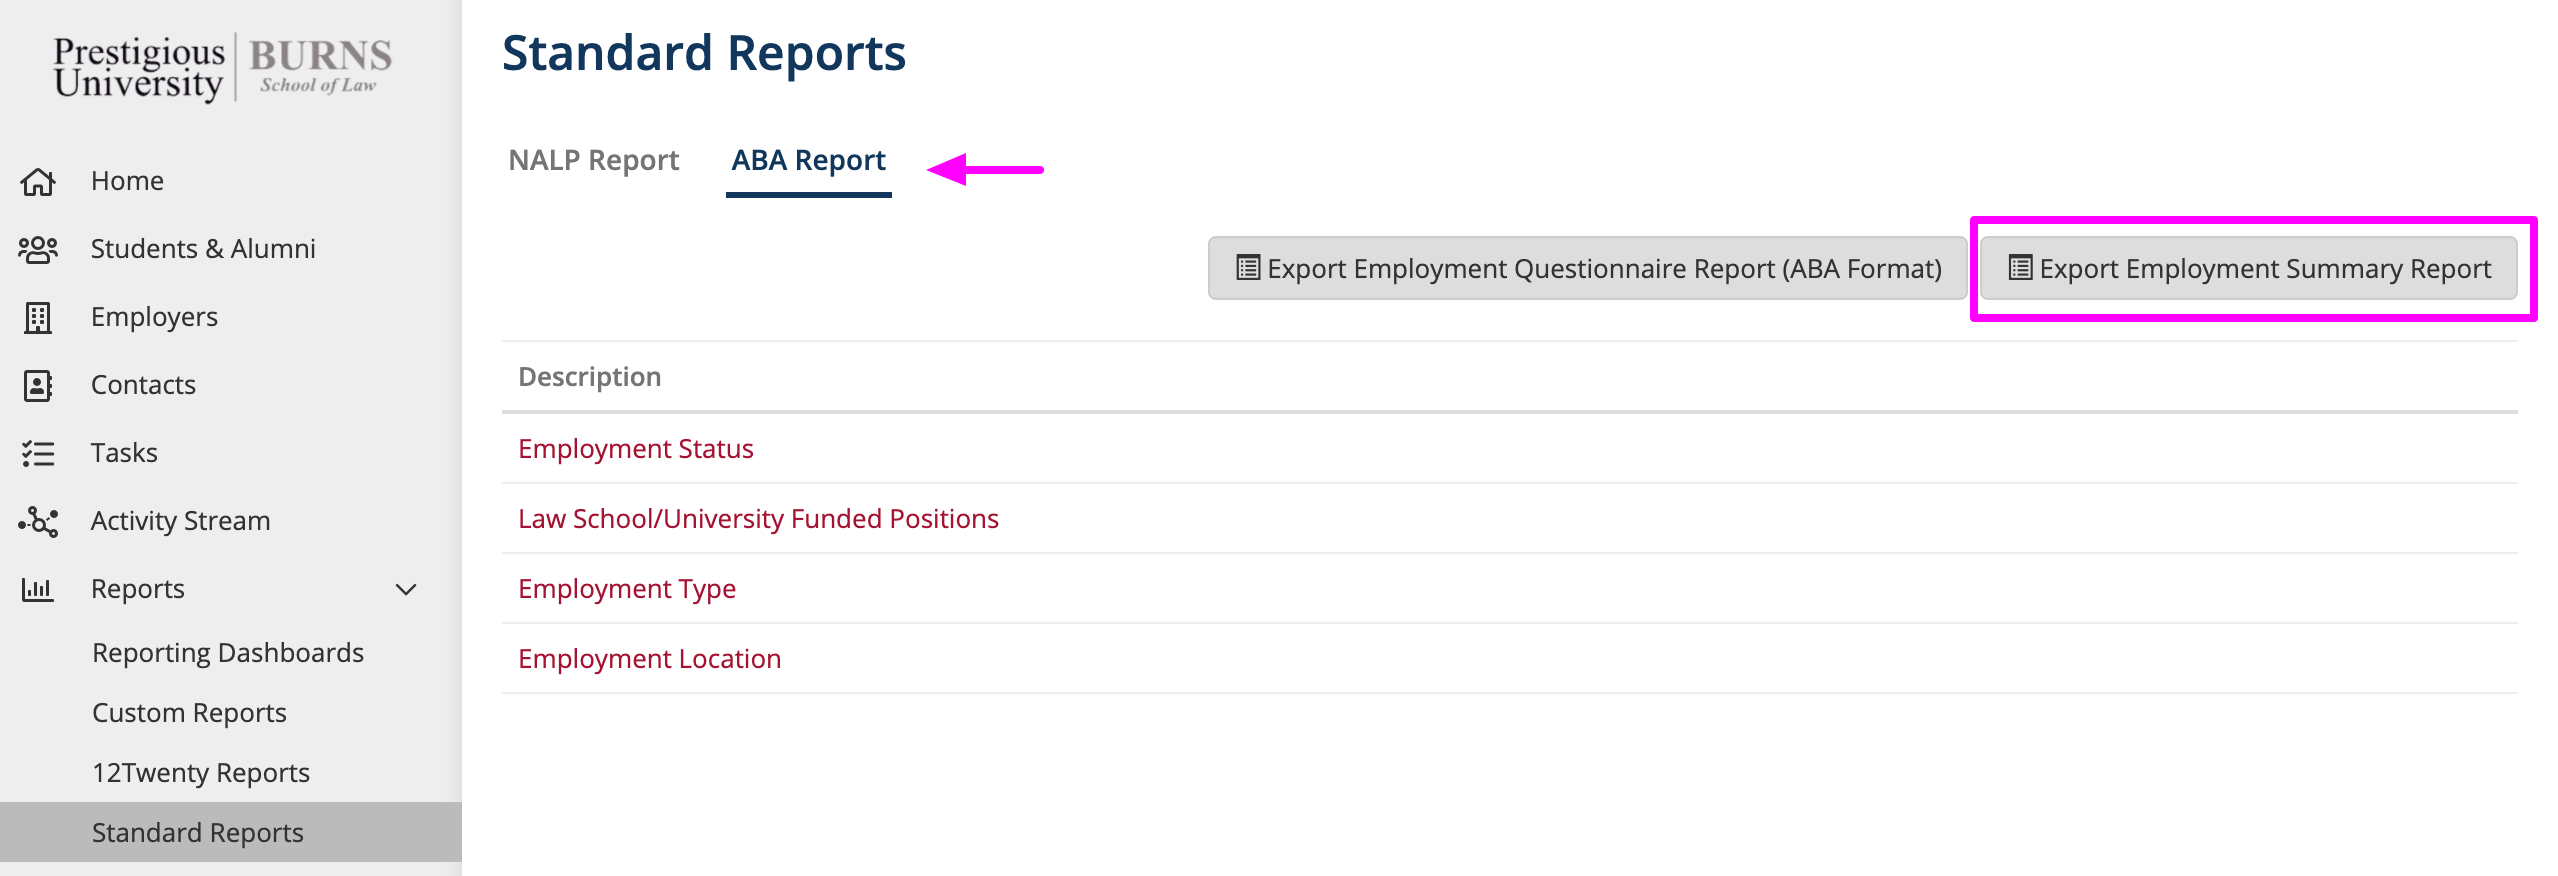2558x876 pixels.
Task: Click the Home house icon
Action: pos(38,182)
